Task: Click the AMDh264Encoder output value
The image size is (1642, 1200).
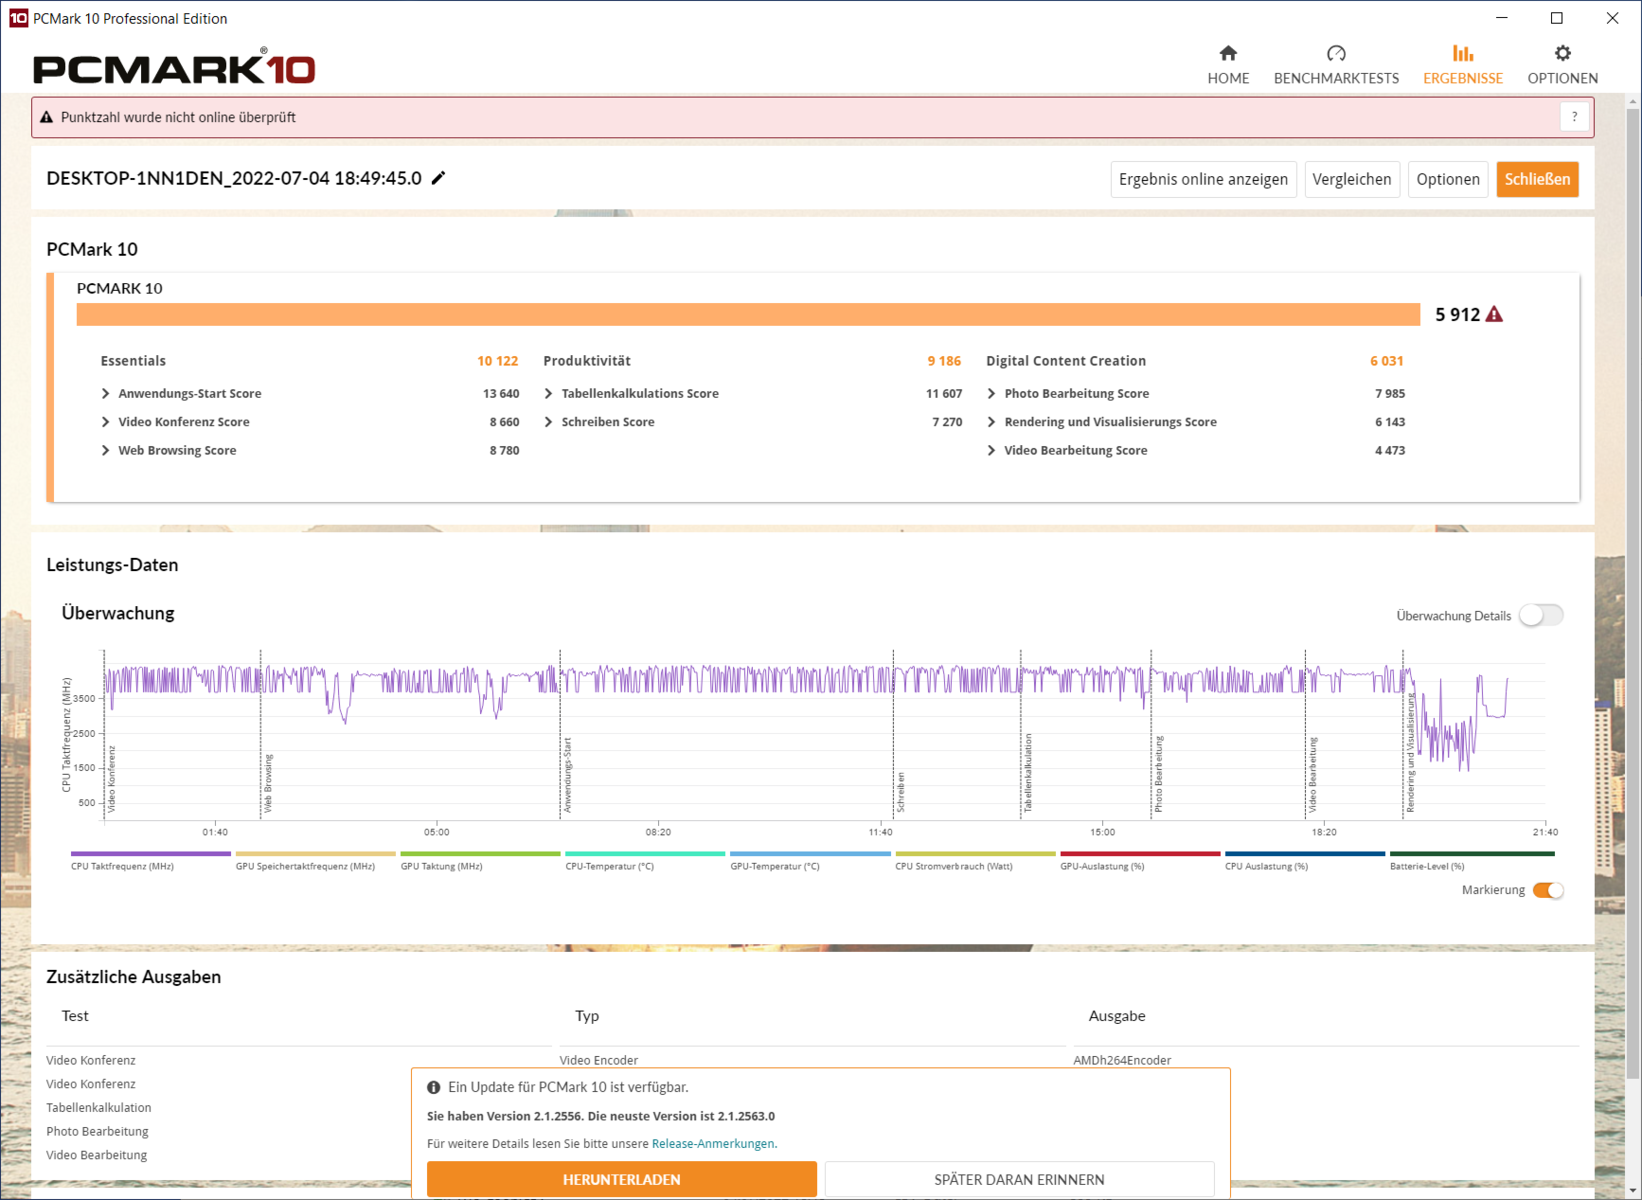Action: pos(1122,1060)
